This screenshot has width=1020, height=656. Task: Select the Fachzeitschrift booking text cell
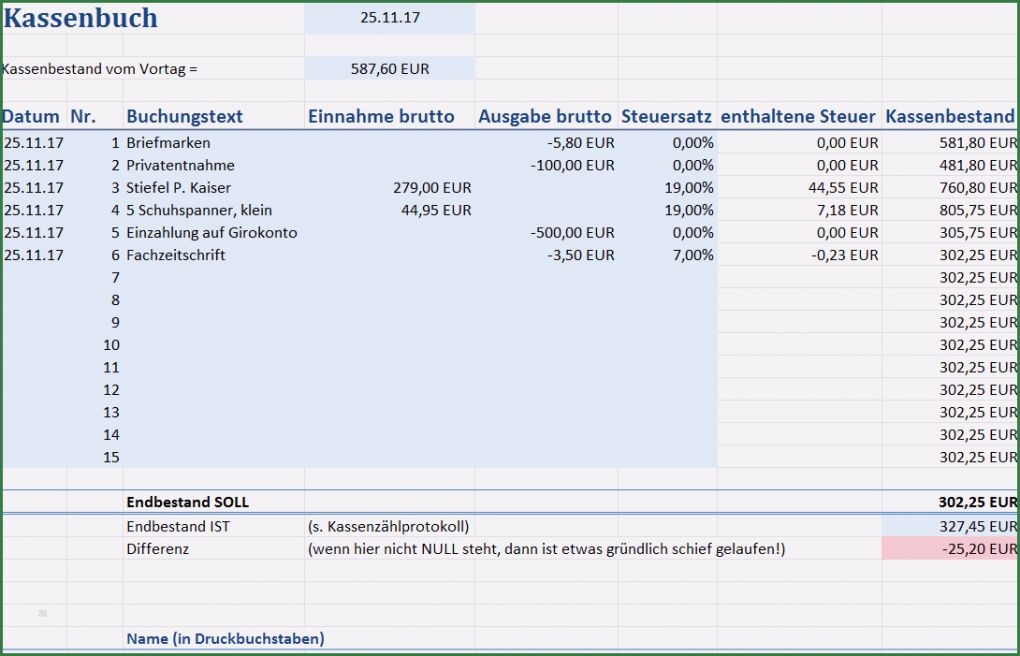pyautogui.click(x=176, y=255)
